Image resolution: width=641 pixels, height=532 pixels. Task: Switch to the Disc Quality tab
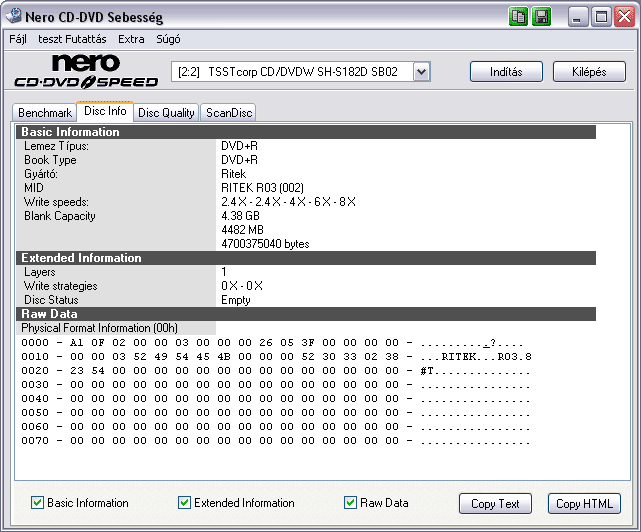(166, 112)
